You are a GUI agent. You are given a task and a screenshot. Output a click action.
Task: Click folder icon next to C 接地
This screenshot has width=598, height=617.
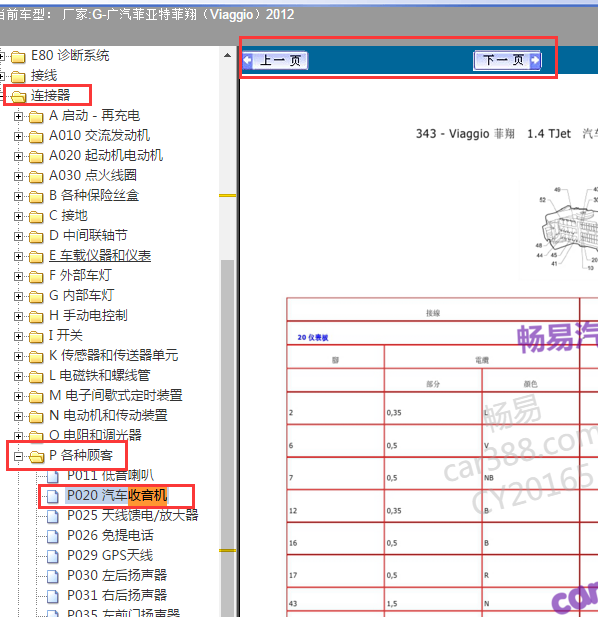[36, 217]
